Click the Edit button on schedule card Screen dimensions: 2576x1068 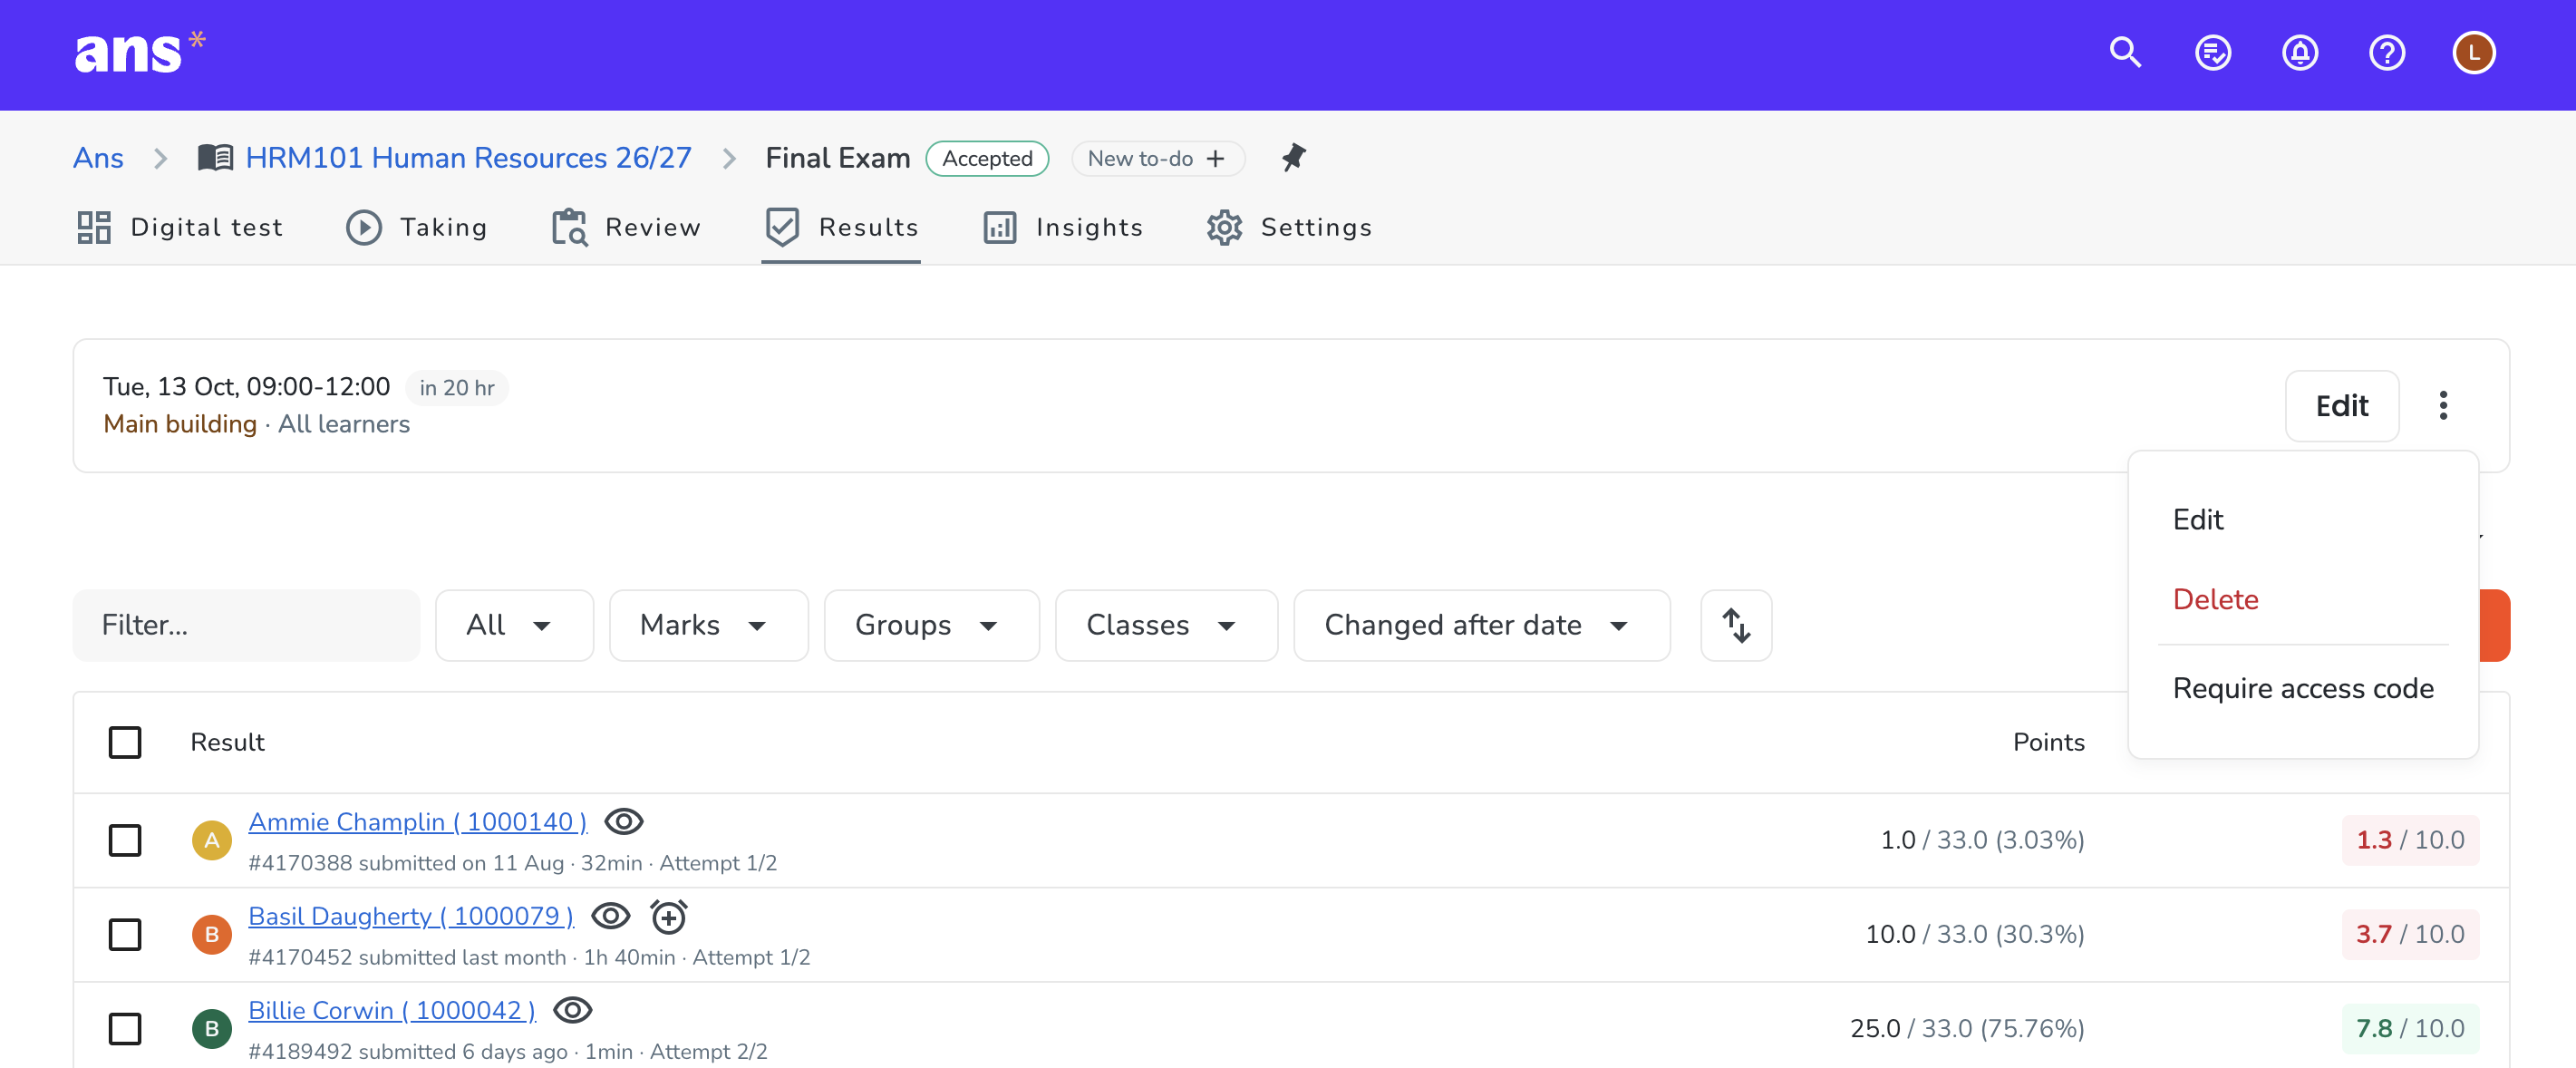2341,405
